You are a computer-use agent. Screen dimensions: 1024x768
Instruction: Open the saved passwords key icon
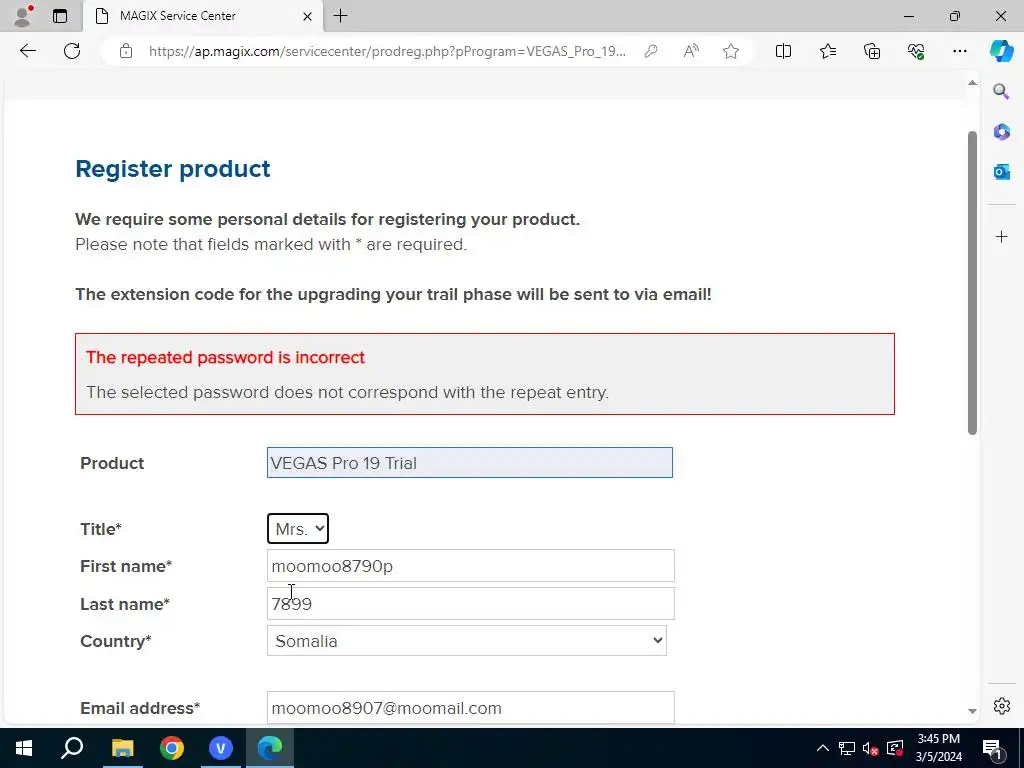[650, 51]
